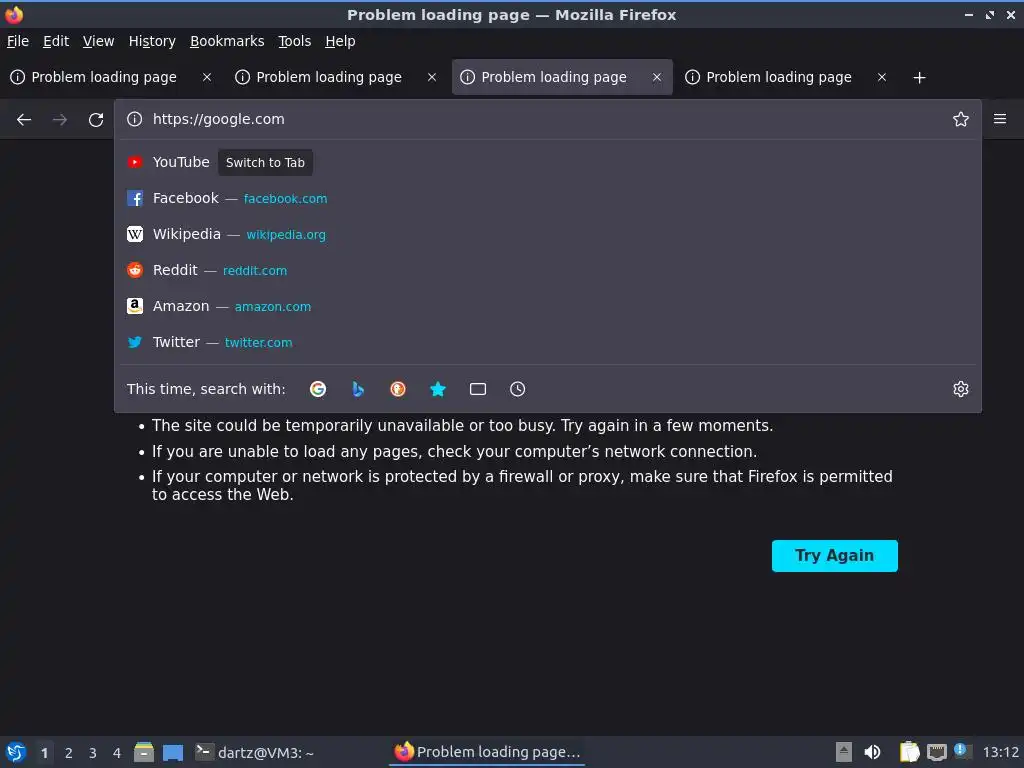The height and width of the screenshot is (768, 1024).
Task: Select the Amazon suggestion
Action: [547, 306]
